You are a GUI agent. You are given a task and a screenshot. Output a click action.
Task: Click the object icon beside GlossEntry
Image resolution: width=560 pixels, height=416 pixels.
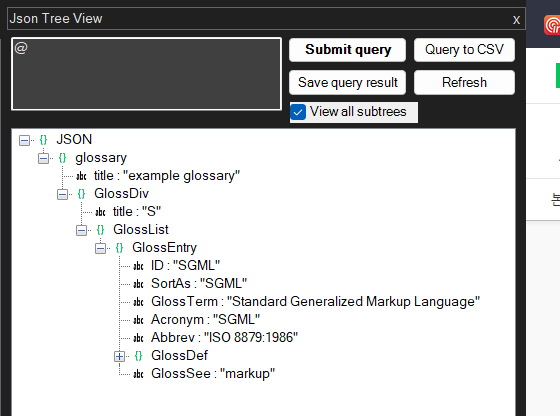point(119,248)
